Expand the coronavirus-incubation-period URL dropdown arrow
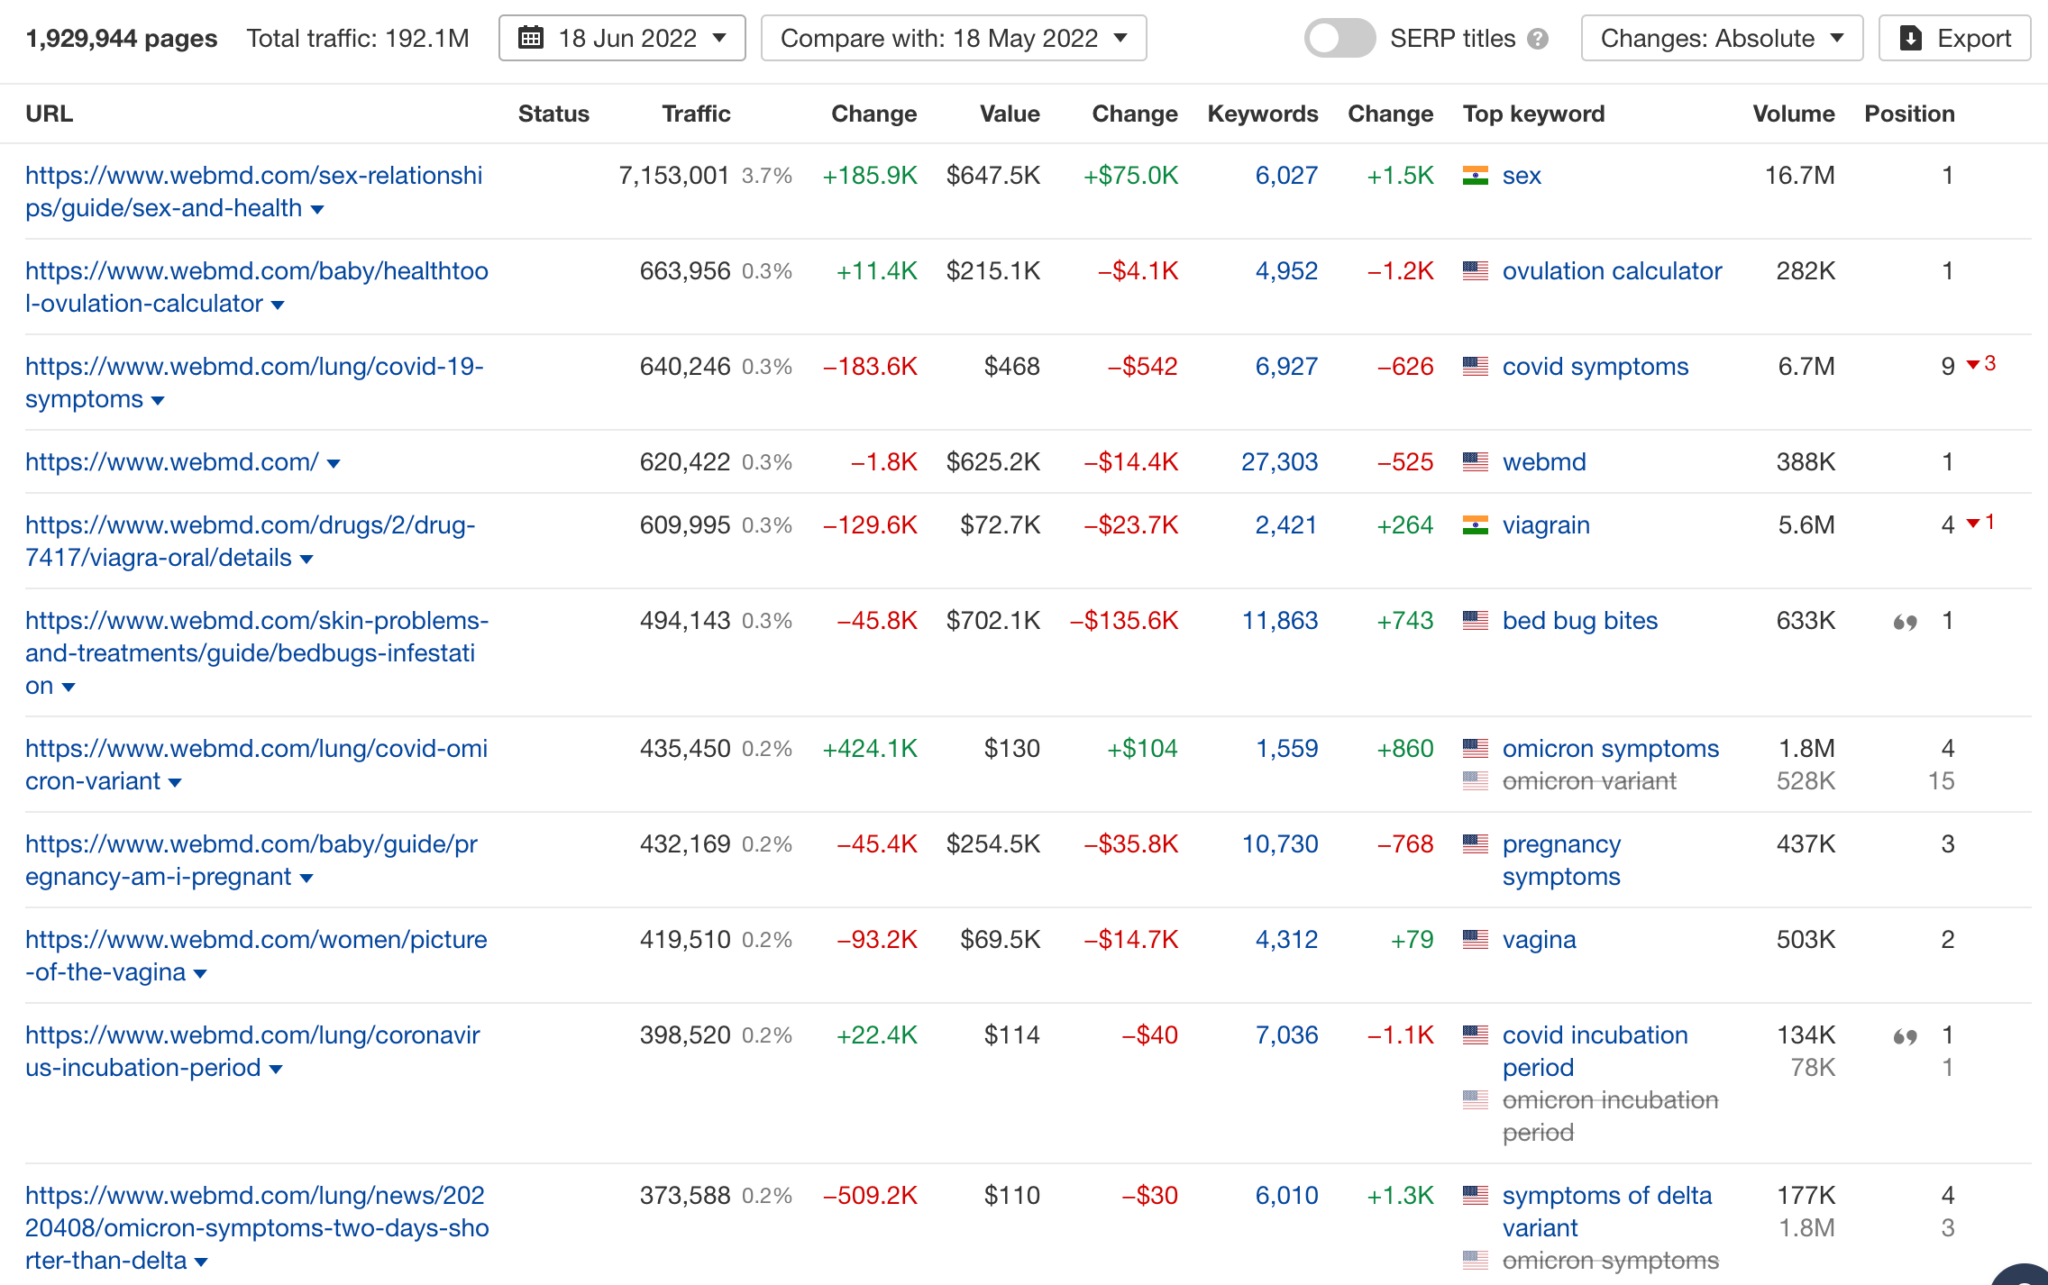 [x=276, y=1070]
